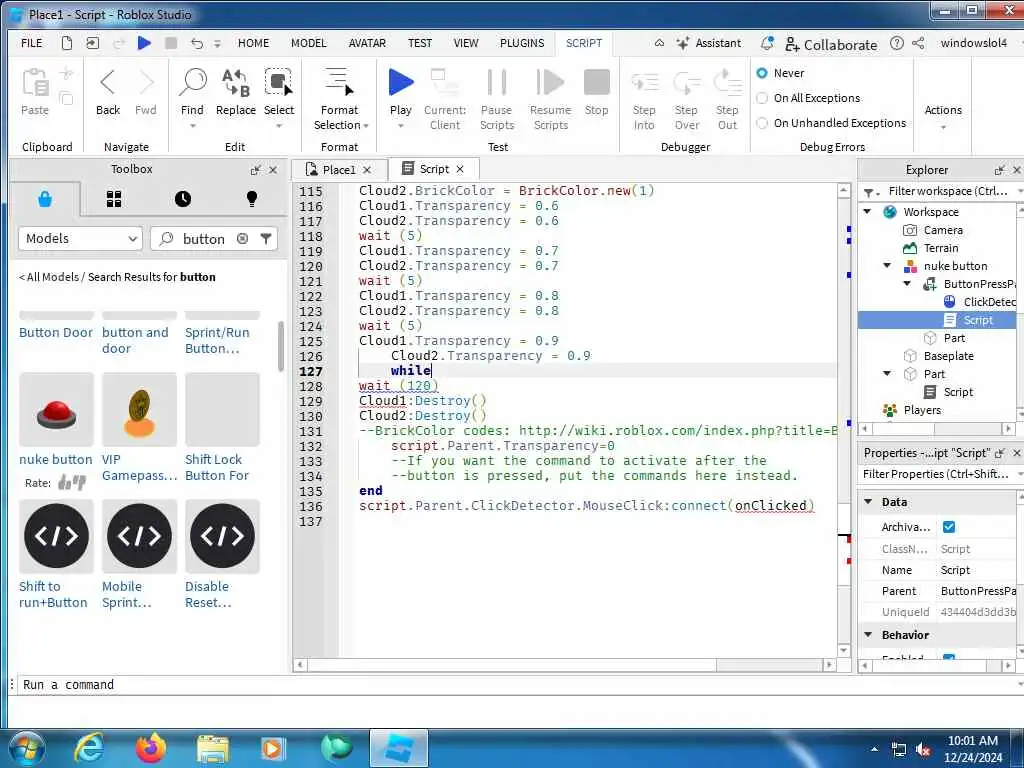Click the Back navigate arrow
Screen dimensions: 1024x768
click(x=108, y=91)
